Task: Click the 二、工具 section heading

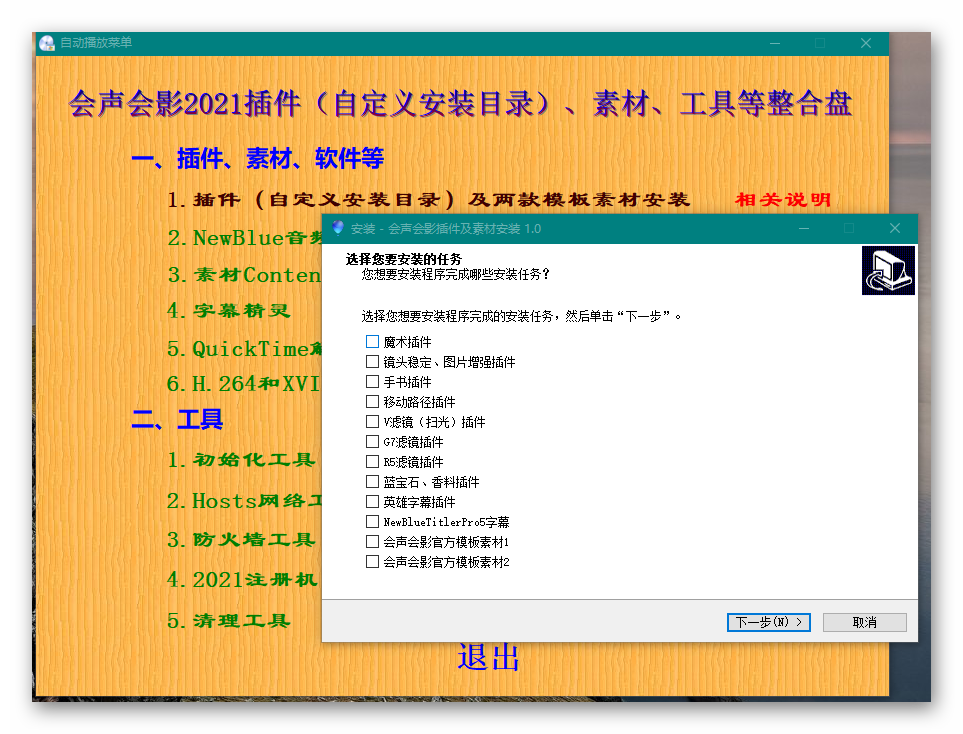Action: pos(177,420)
